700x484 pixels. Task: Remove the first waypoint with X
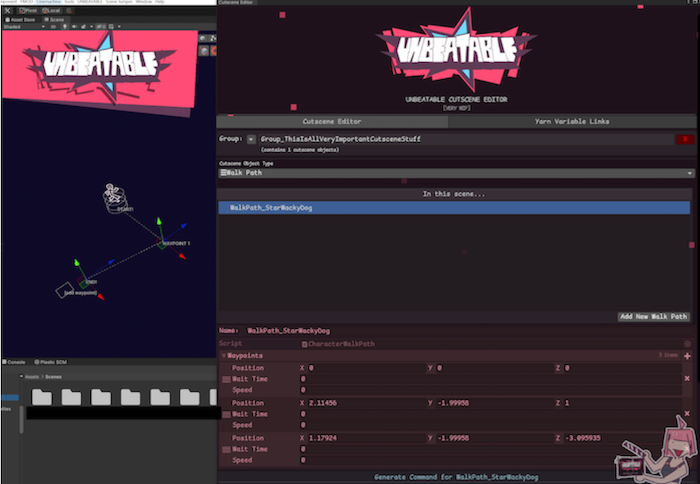click(x=687, y=379)
